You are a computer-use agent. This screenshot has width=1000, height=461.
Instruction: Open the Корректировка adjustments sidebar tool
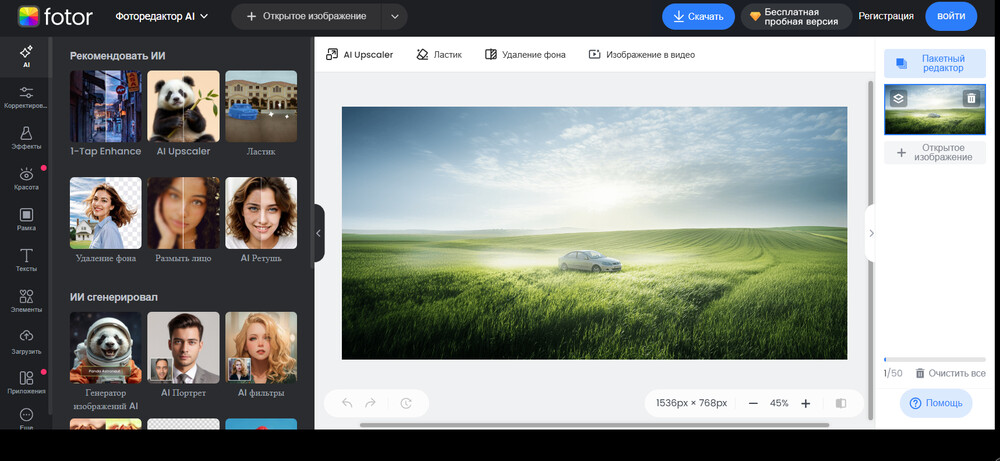[26, 97]
